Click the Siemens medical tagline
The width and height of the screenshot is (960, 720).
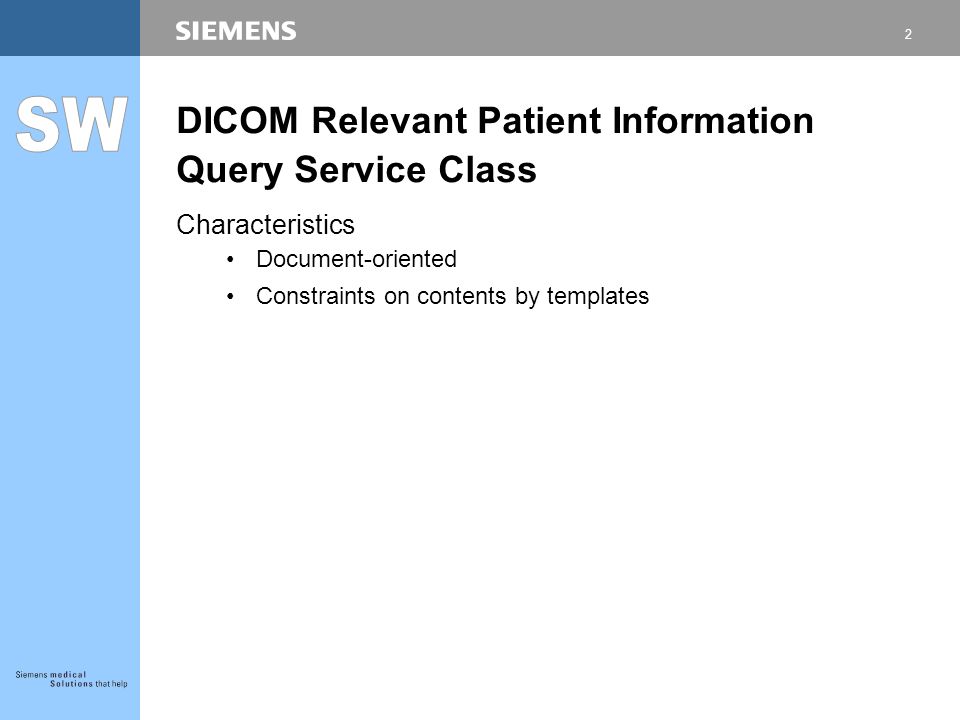(51, 675)
